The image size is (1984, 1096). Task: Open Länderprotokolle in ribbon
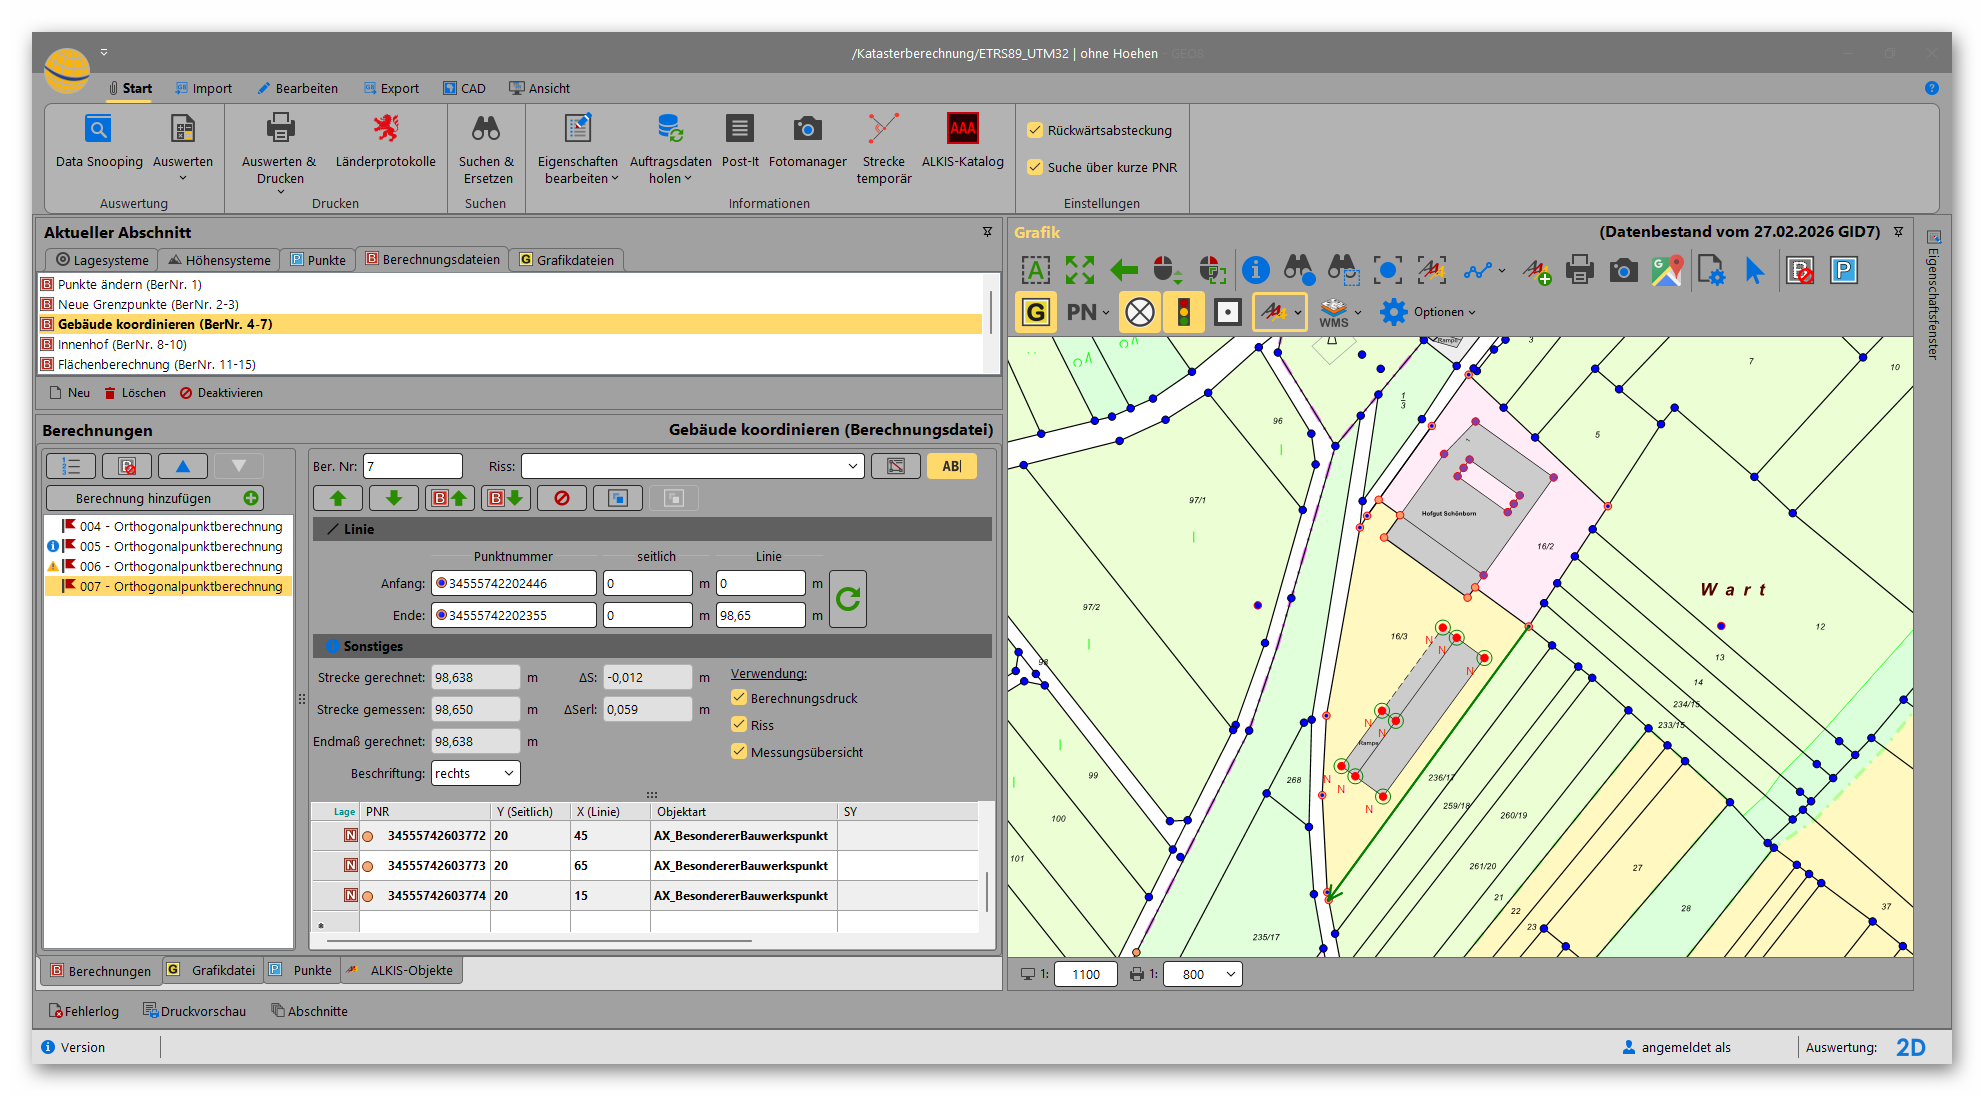(x=385, y=129)
